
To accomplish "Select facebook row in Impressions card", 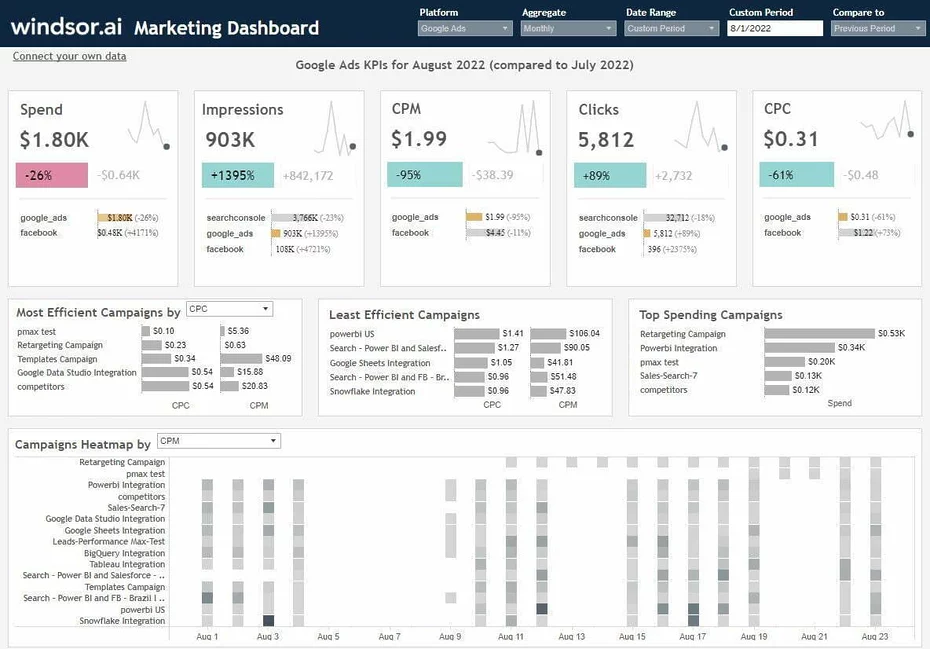I will point(276,249).
